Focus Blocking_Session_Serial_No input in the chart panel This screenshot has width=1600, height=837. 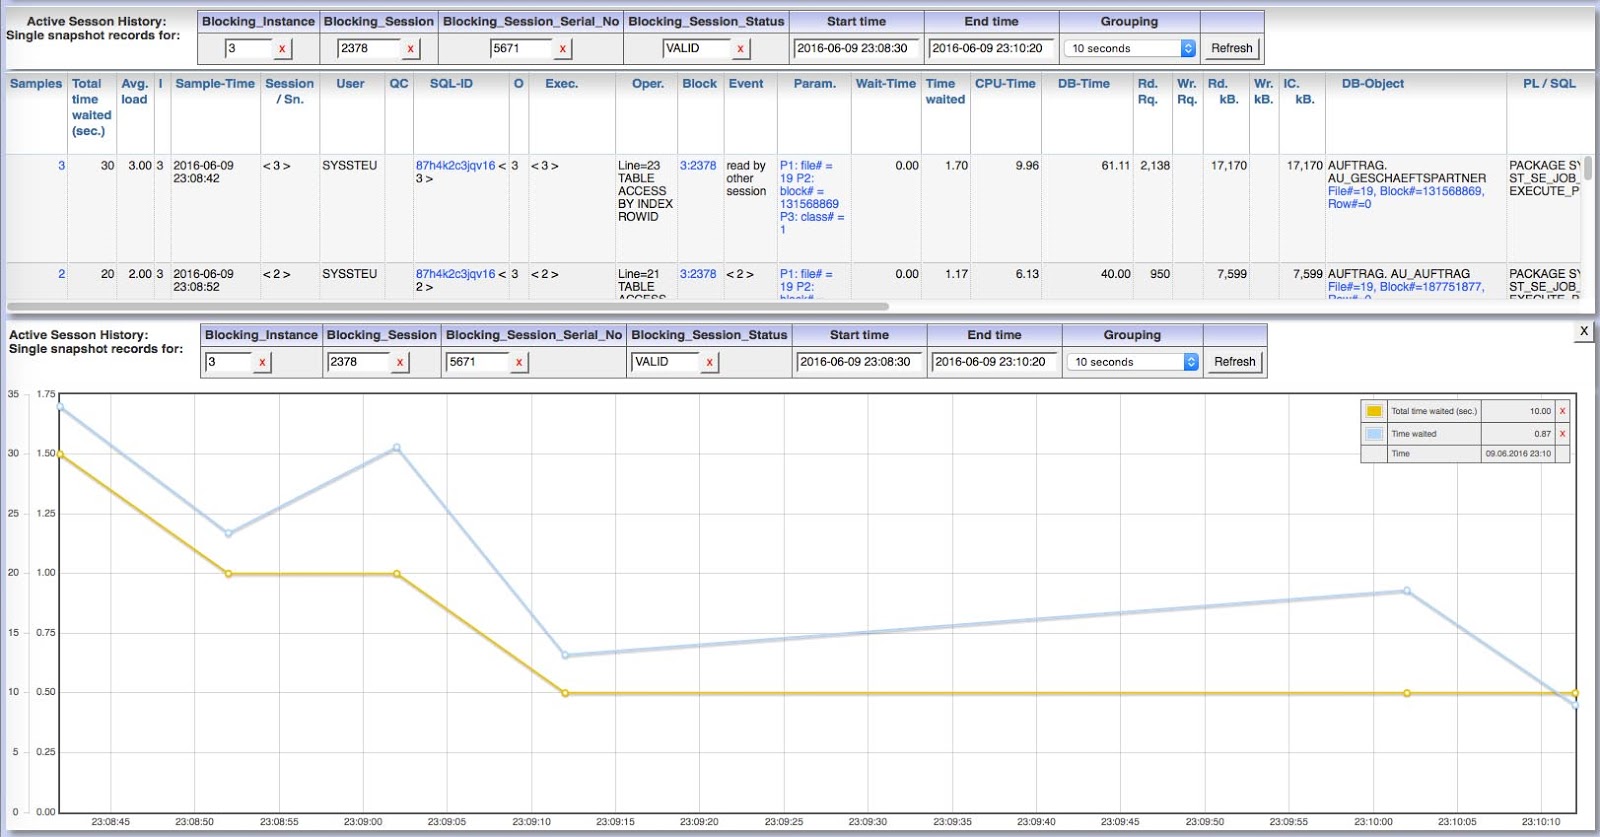(479, 362)
